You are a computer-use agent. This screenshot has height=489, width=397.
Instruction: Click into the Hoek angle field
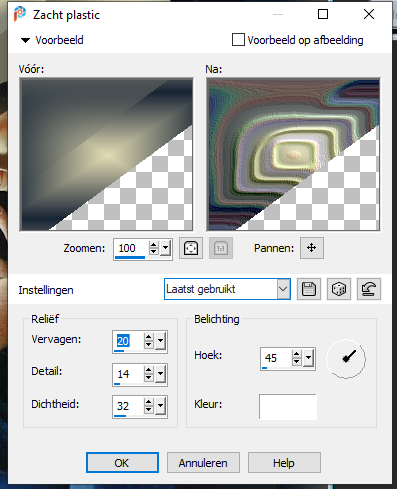pos(276,358)
